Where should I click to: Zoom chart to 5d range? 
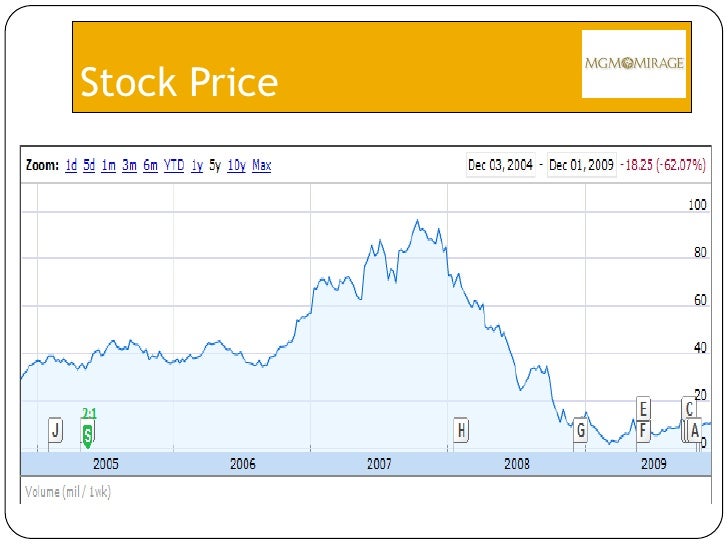pyautogui.click(x=89, y=165)
